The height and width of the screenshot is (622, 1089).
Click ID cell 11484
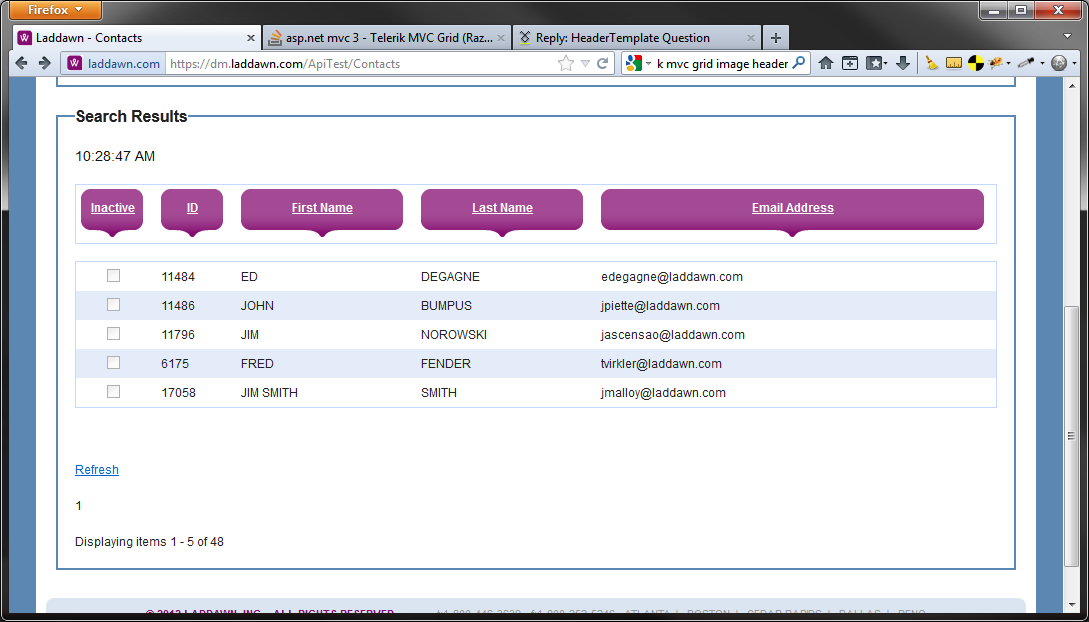click(x=178, y=277)
